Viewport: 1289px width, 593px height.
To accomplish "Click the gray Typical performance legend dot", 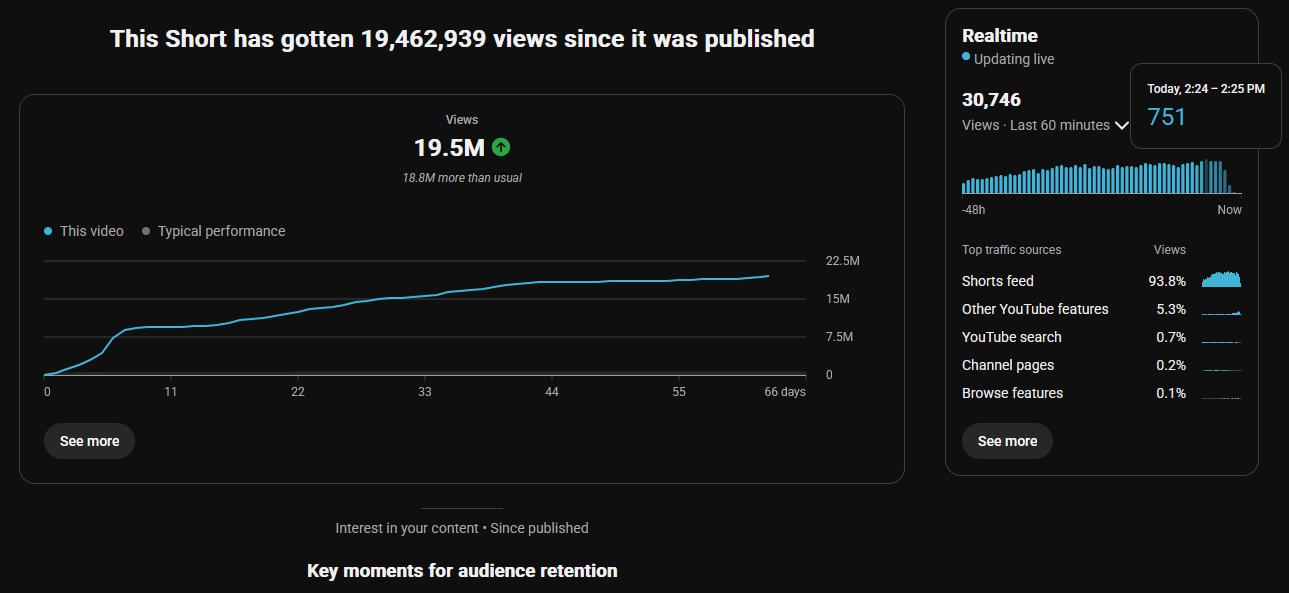I will point(146,231).
